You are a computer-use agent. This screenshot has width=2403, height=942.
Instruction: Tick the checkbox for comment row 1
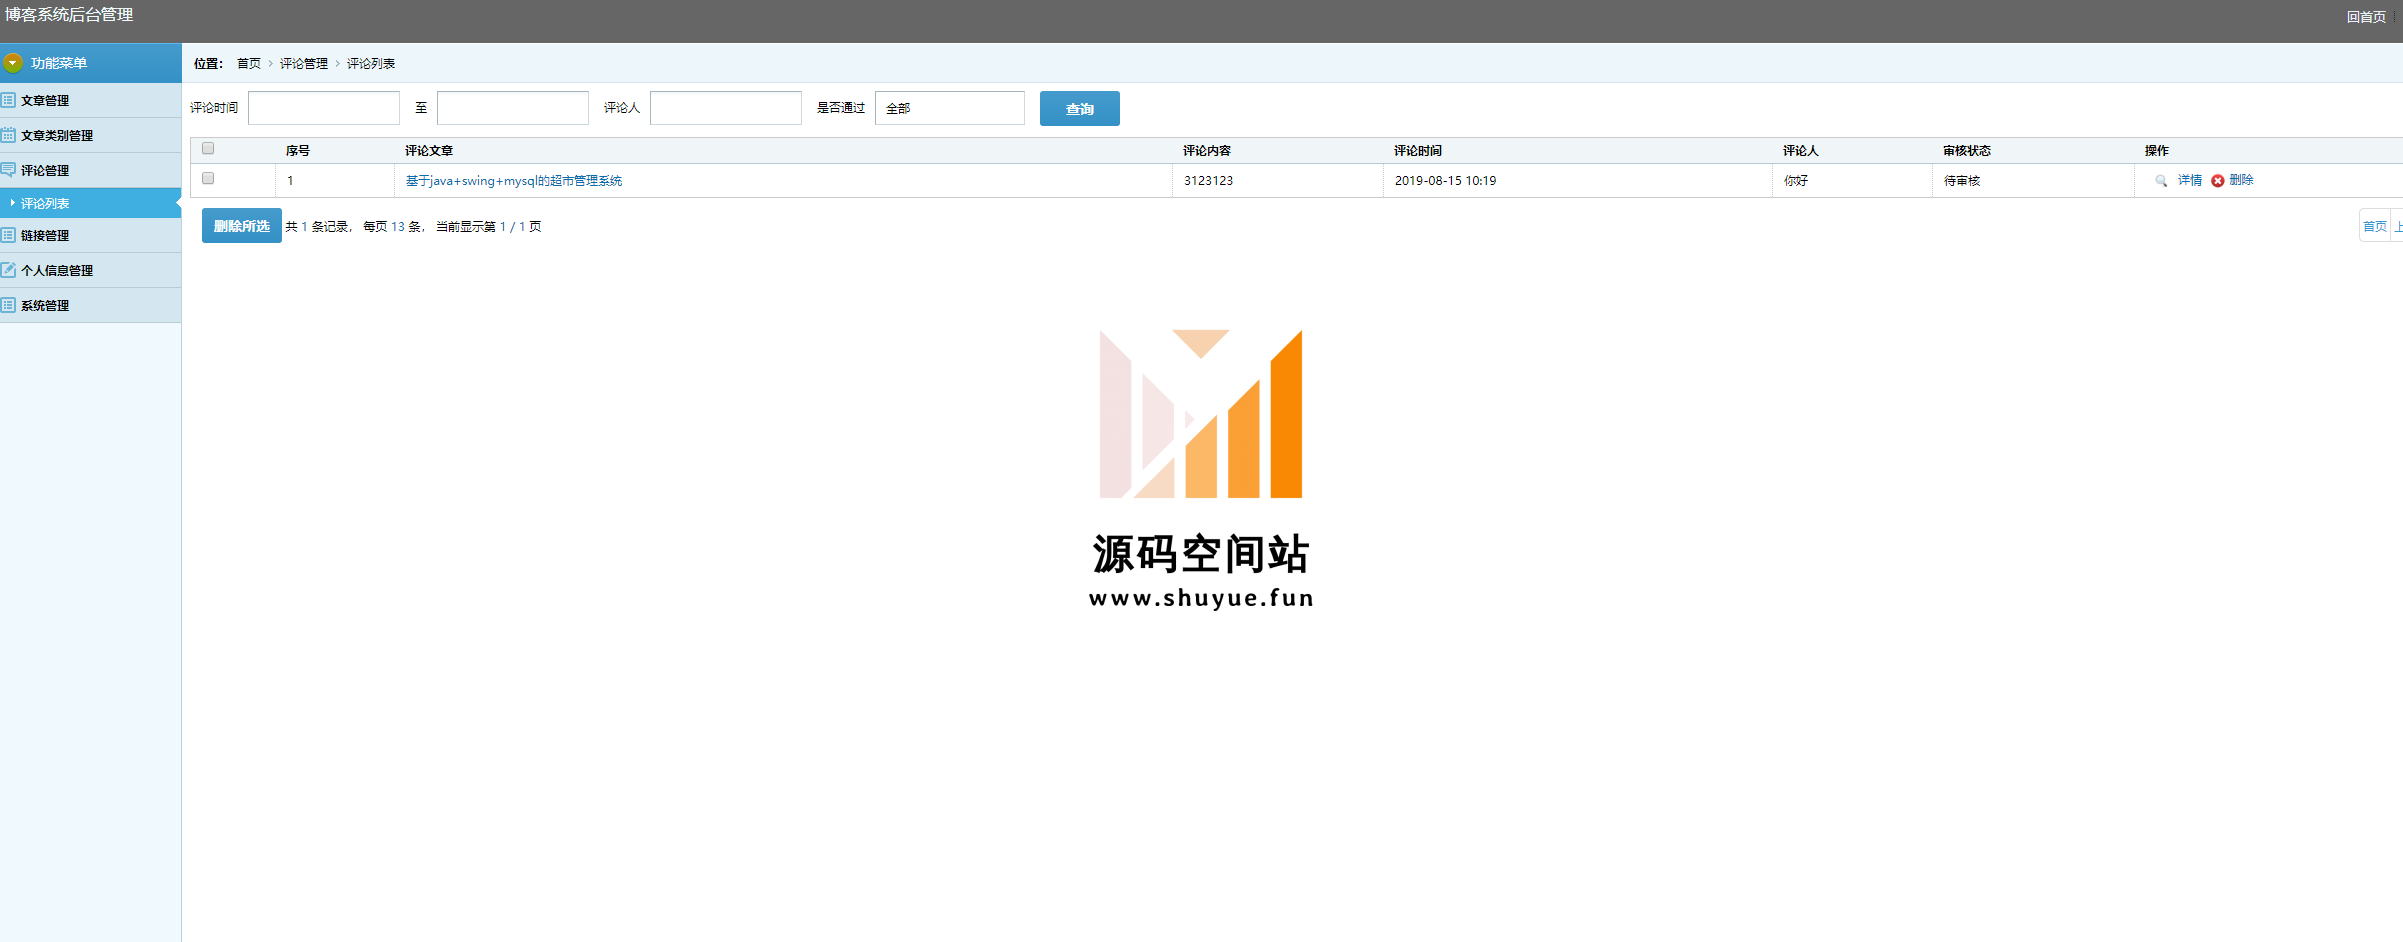(208, 179)
